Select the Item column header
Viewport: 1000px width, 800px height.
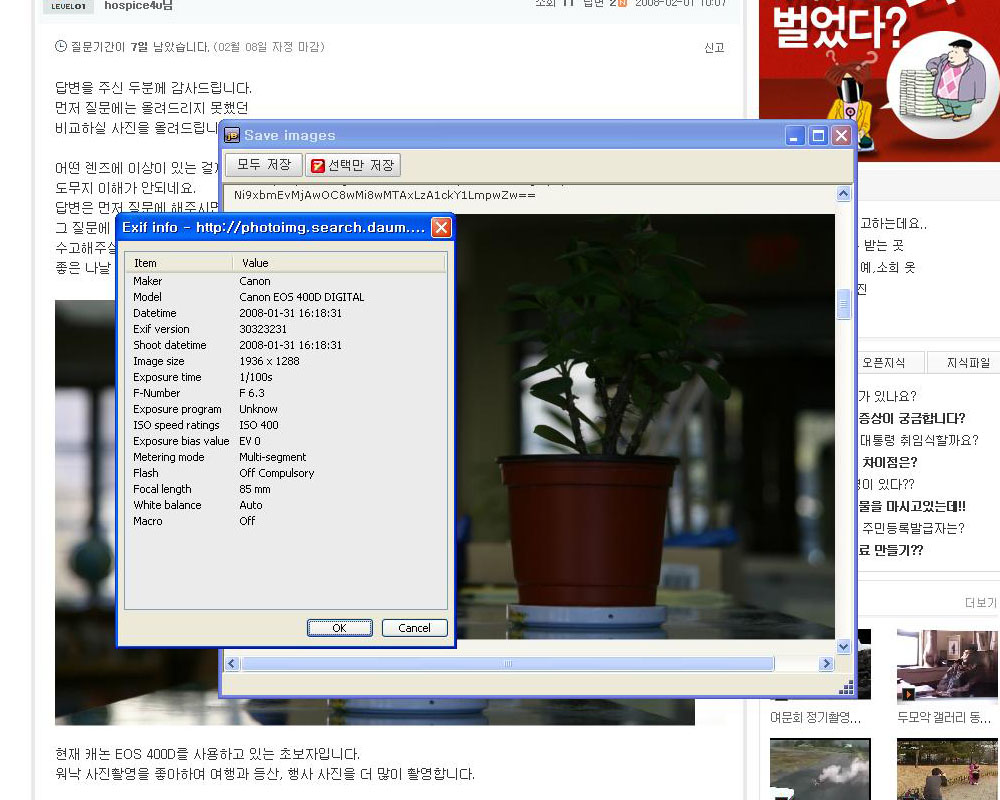click(180, 263)
